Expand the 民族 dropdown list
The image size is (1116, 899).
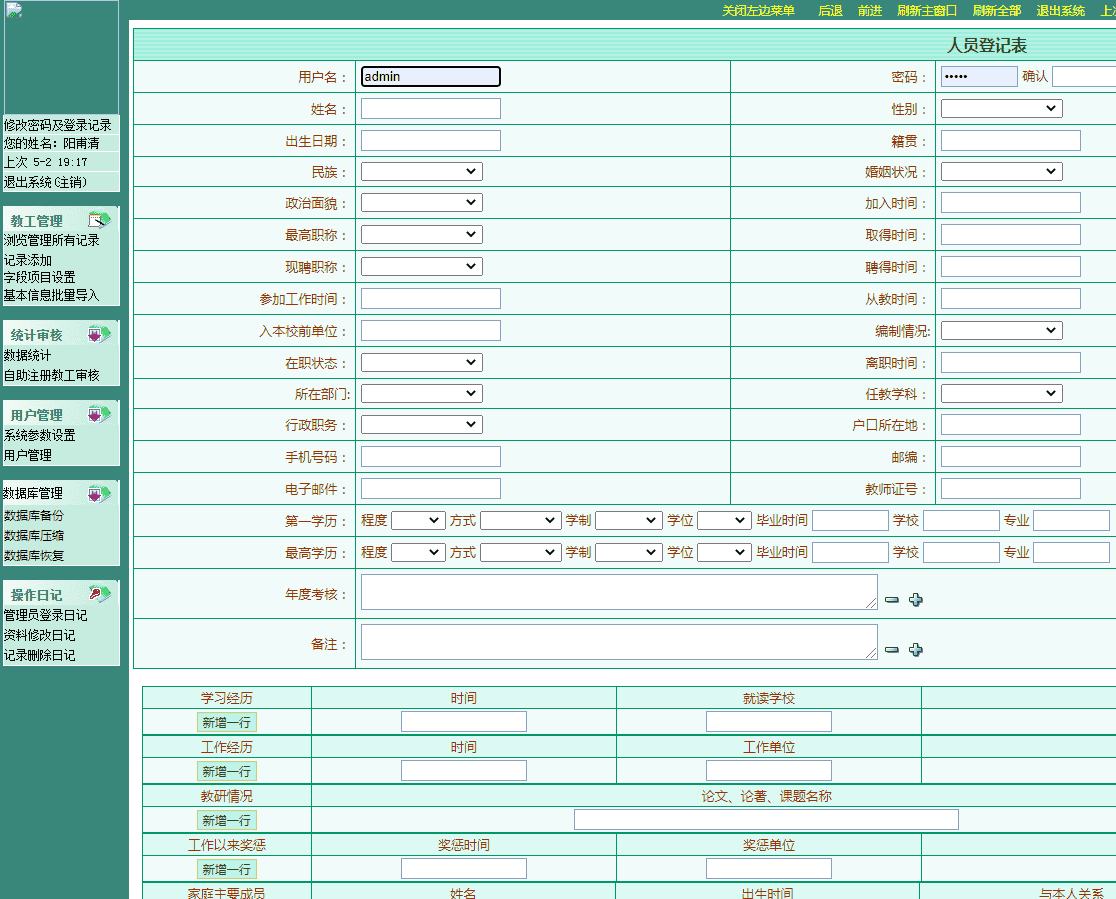point(421,172)
